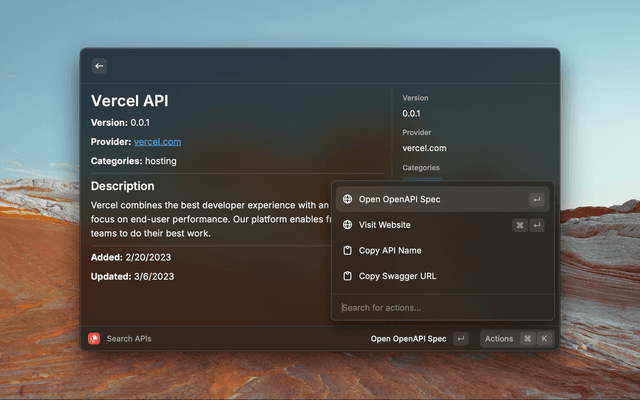Viewport: 640px width, 400px height.
Task: Click K key badge next to Actions
Action: pyautogui.click(x=545, y=339)
